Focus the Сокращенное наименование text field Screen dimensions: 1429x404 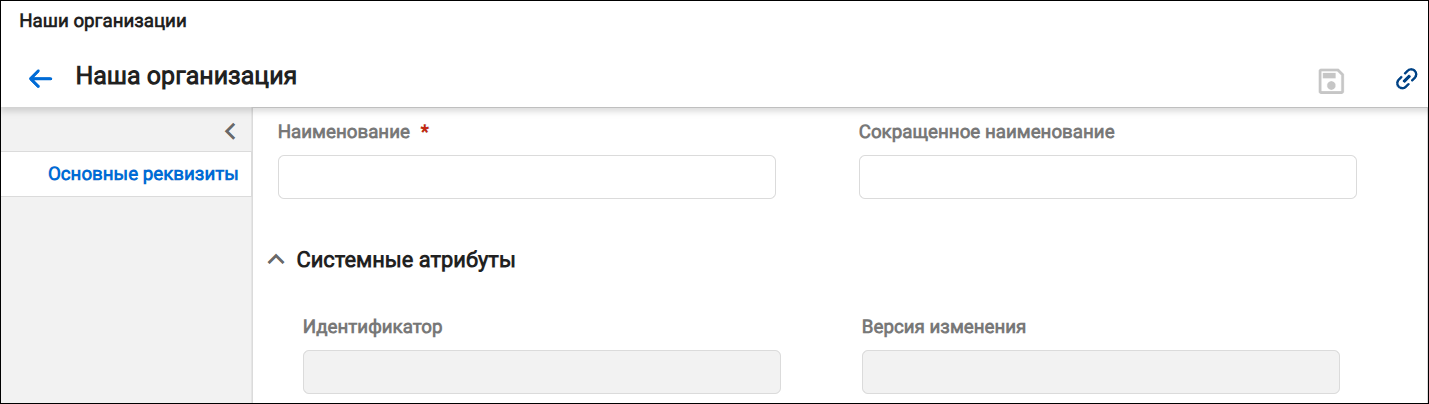coord(1108,177)
